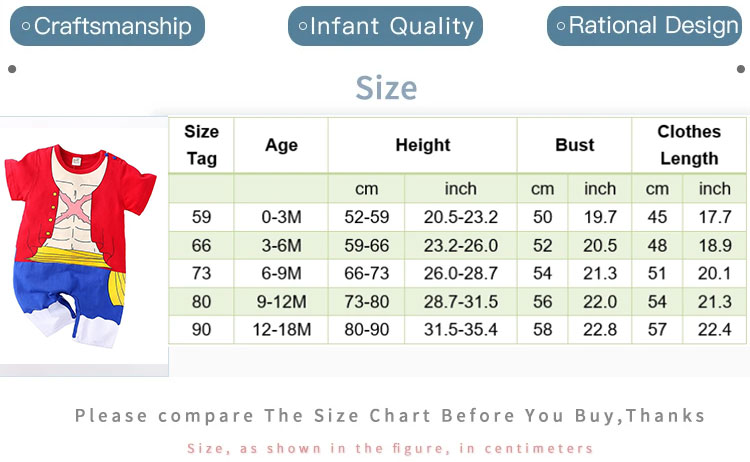Click the Infant Quality badge

385,26
